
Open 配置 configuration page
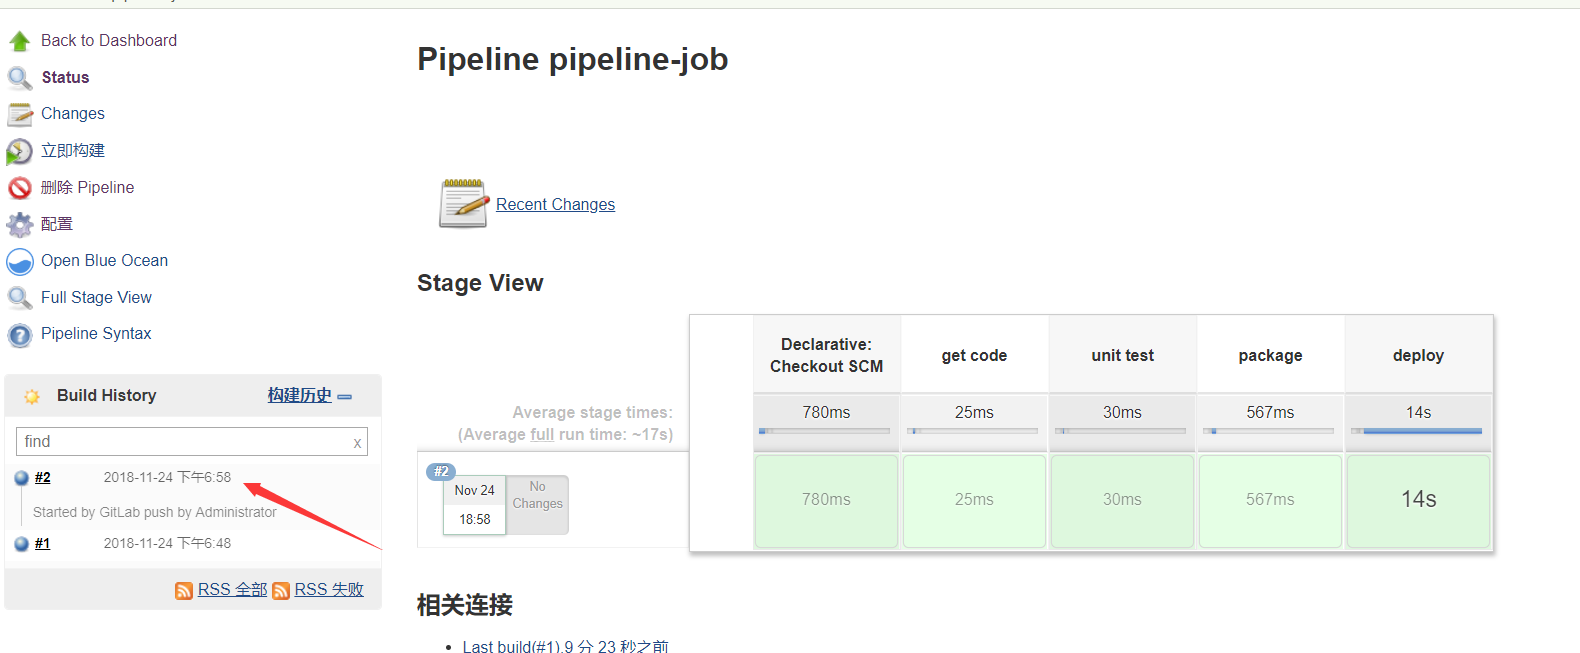point(57,224)
